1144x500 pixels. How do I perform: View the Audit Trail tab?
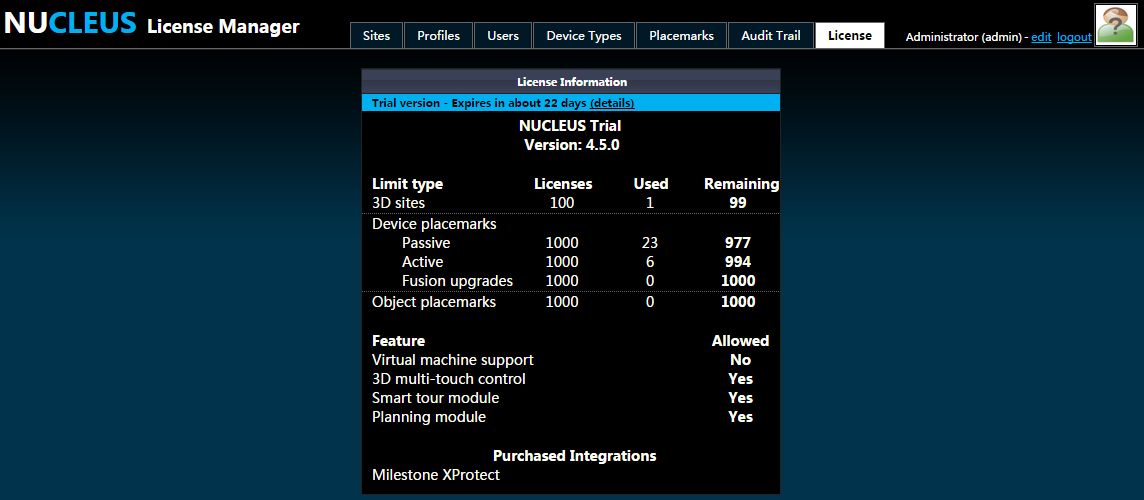tap(770, 36)
